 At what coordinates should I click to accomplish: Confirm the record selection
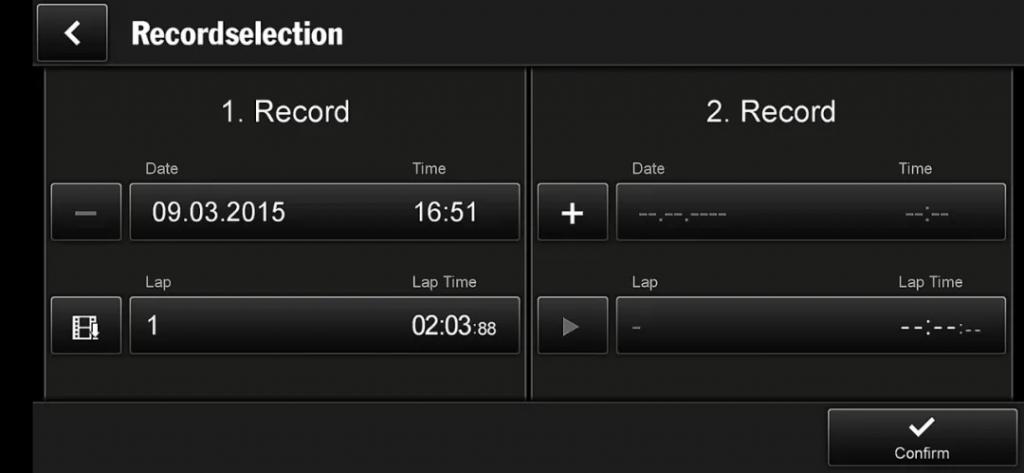(x=921, y=438)
